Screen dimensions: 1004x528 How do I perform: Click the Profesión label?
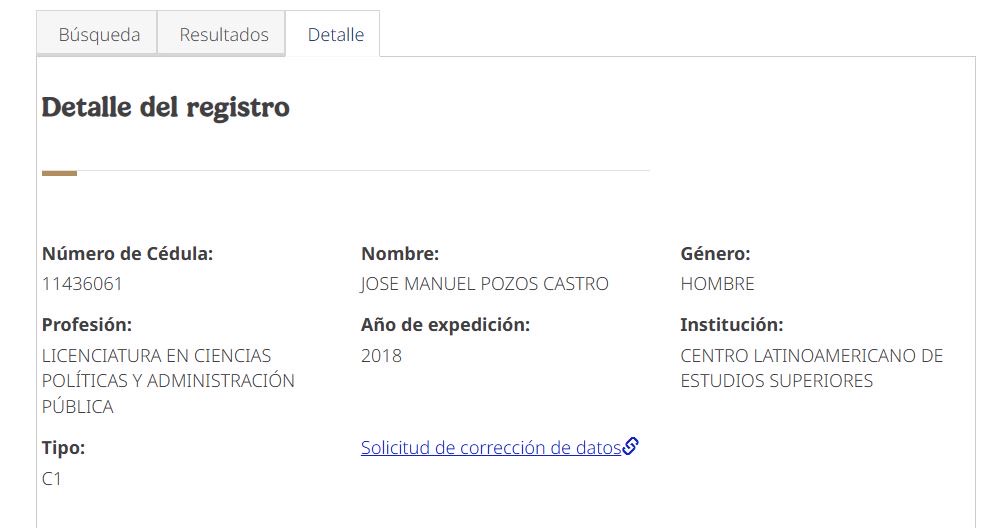pyautogui.click(x=87, y=325)
